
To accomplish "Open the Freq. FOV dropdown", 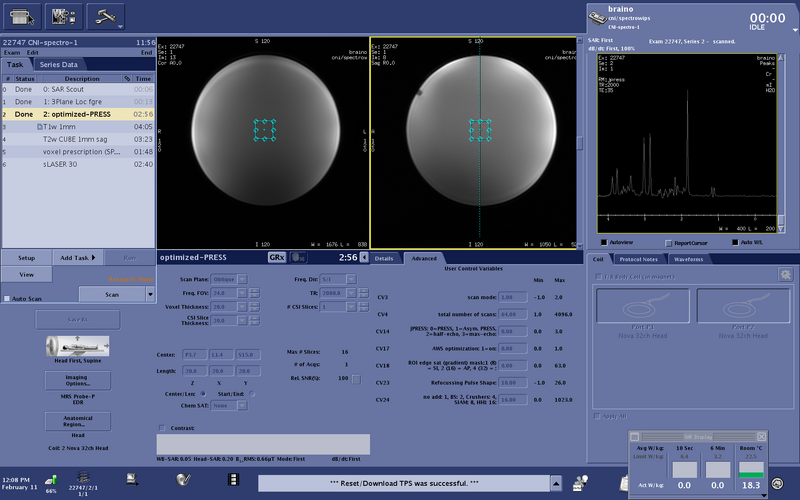I will click(x=242, y=293).
